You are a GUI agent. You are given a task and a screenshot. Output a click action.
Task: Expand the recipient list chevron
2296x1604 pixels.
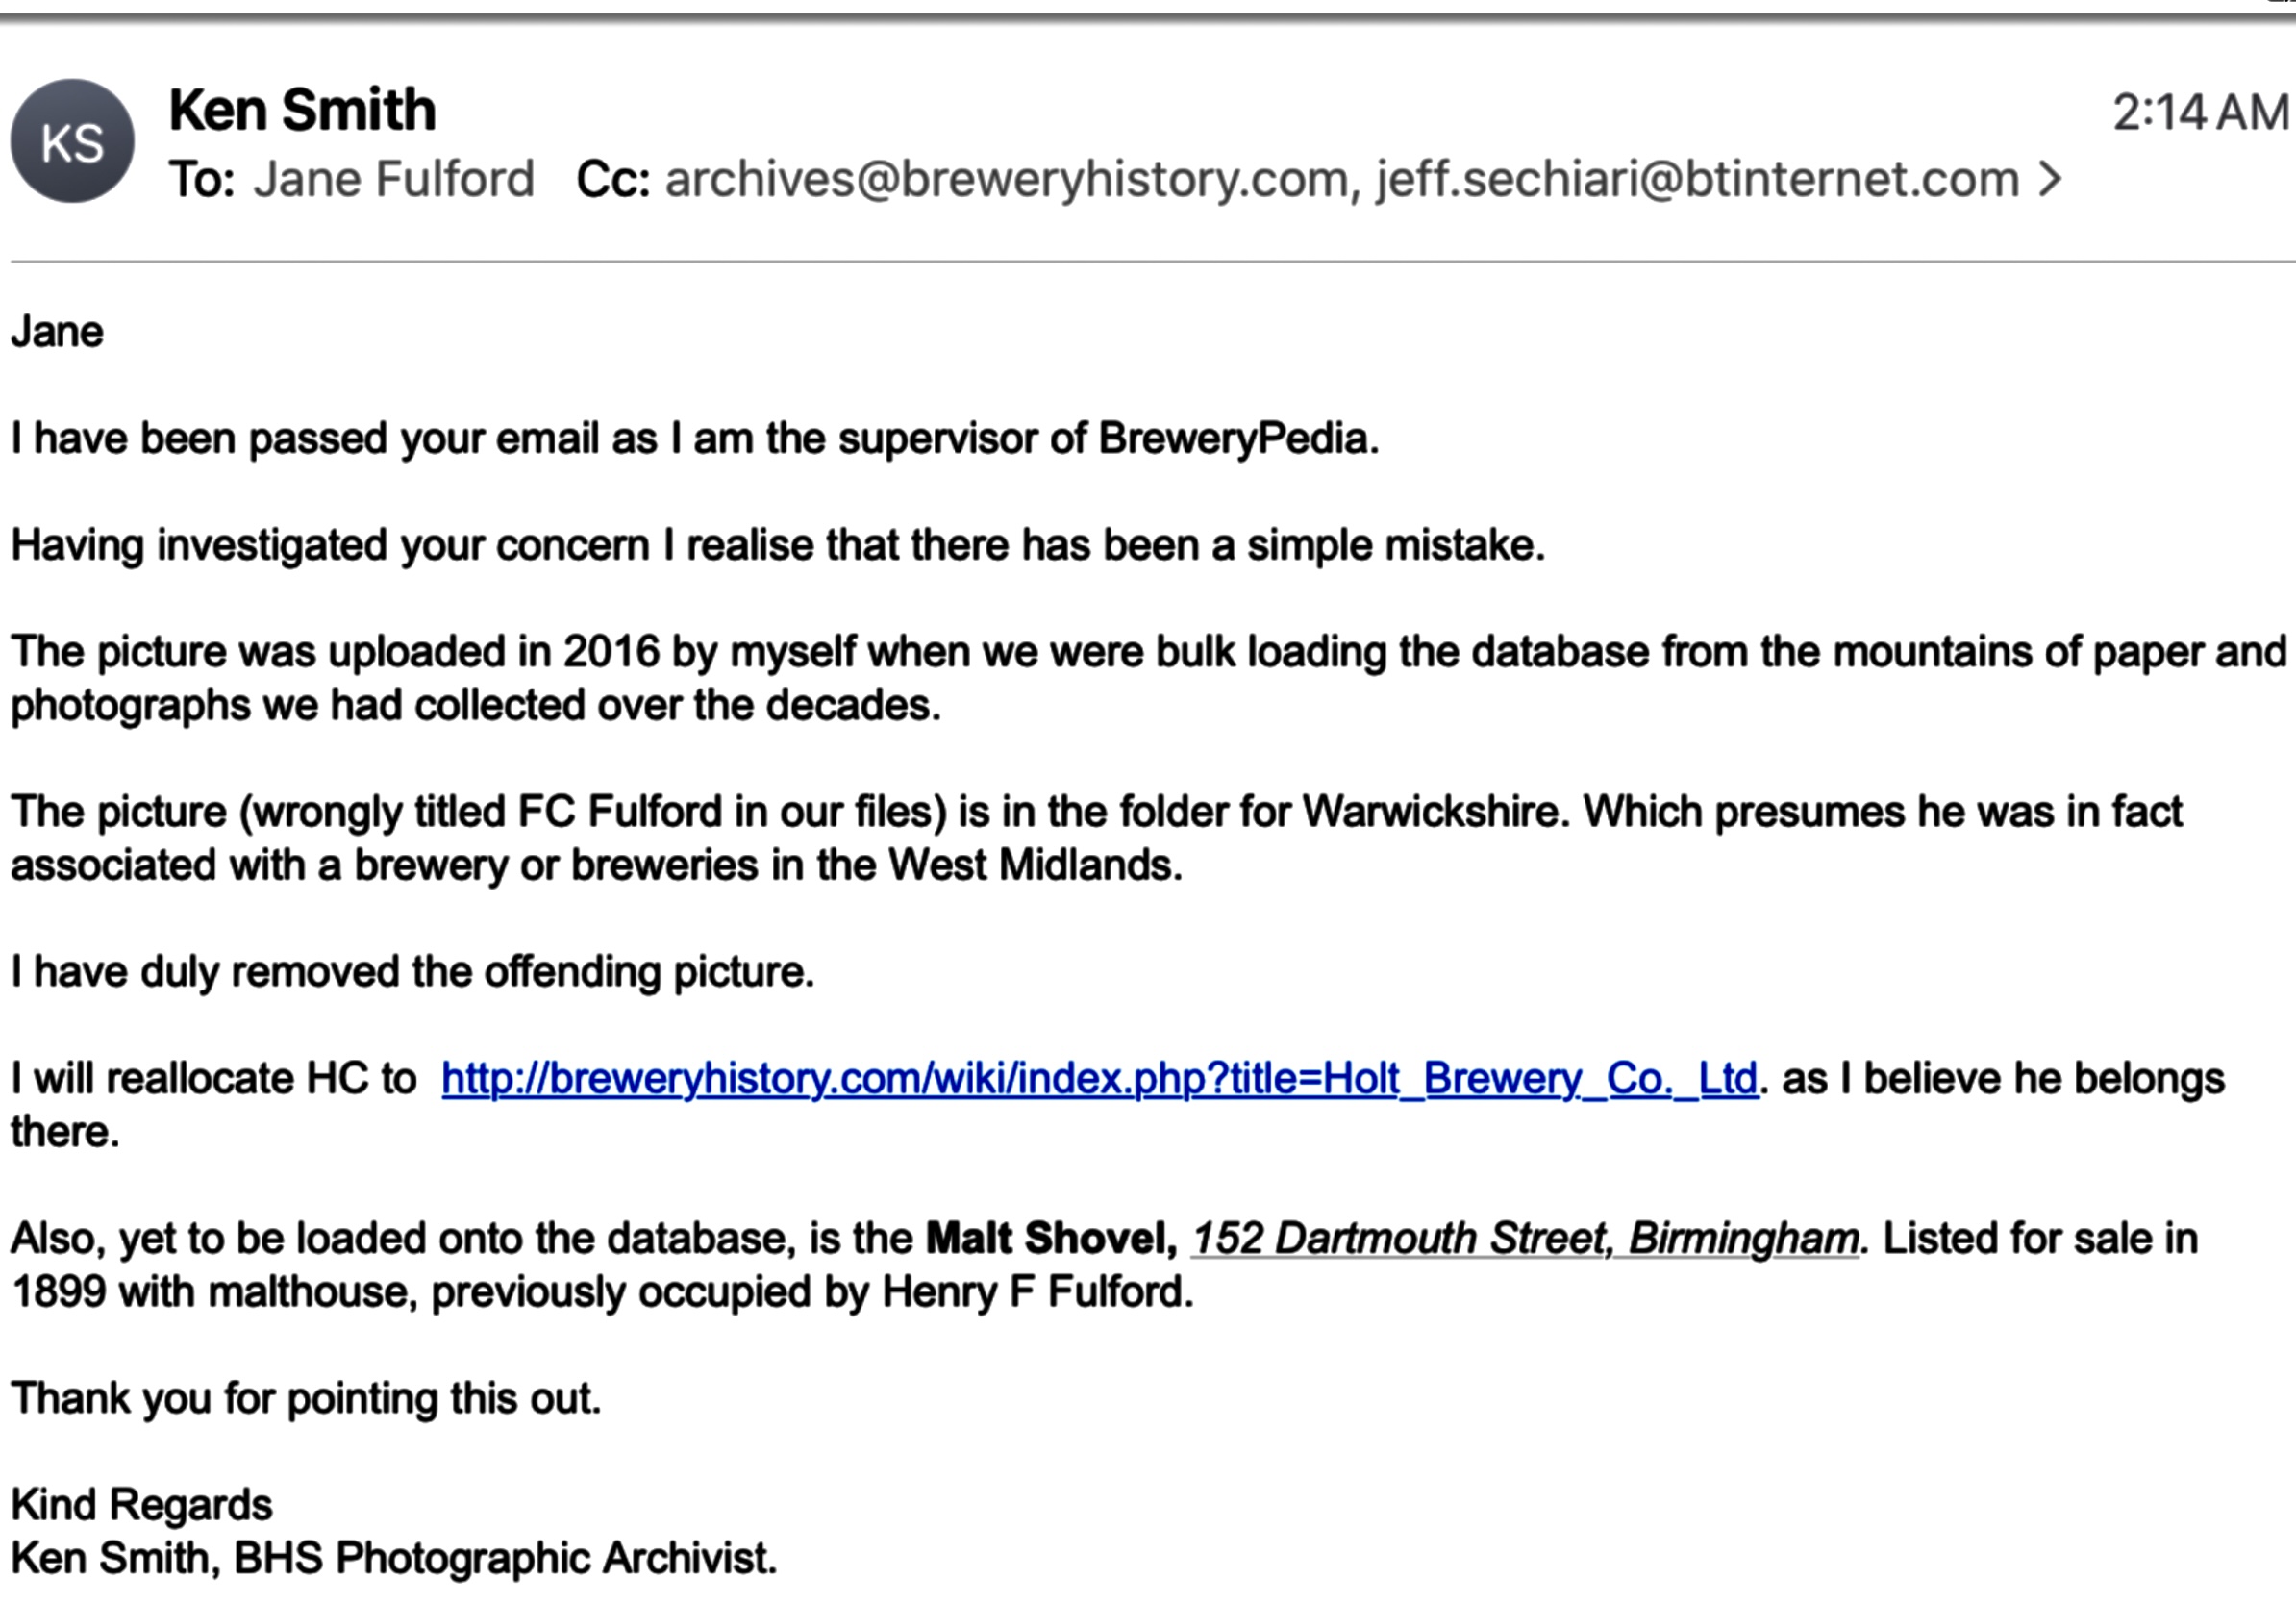click(2050, 180)
